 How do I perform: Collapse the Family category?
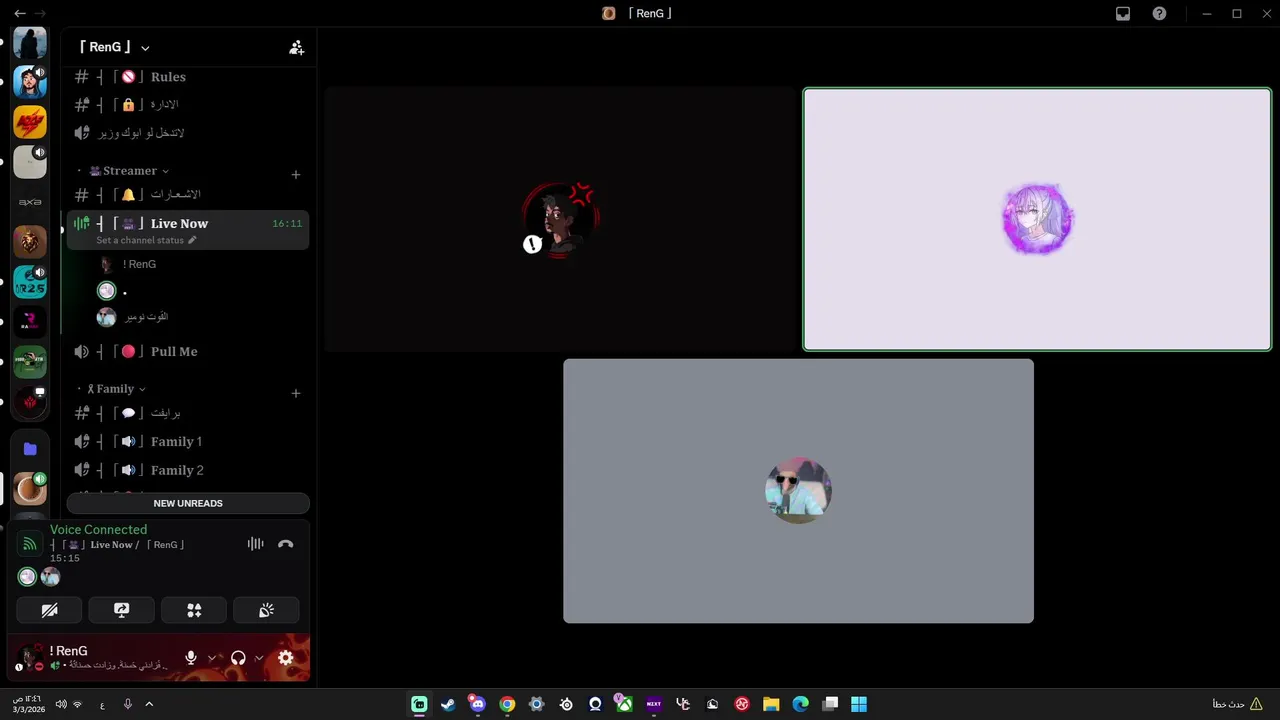pos(116,389)
